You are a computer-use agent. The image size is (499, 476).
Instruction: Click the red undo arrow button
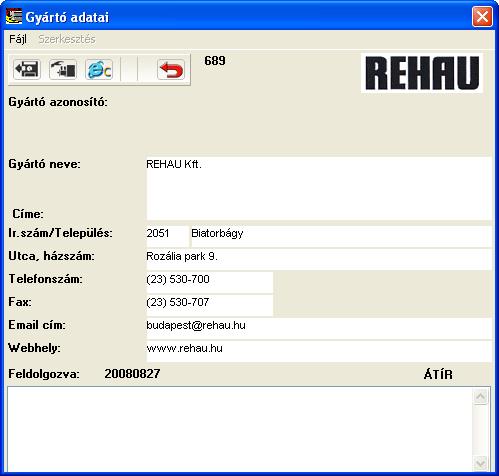tap(171, 69)
